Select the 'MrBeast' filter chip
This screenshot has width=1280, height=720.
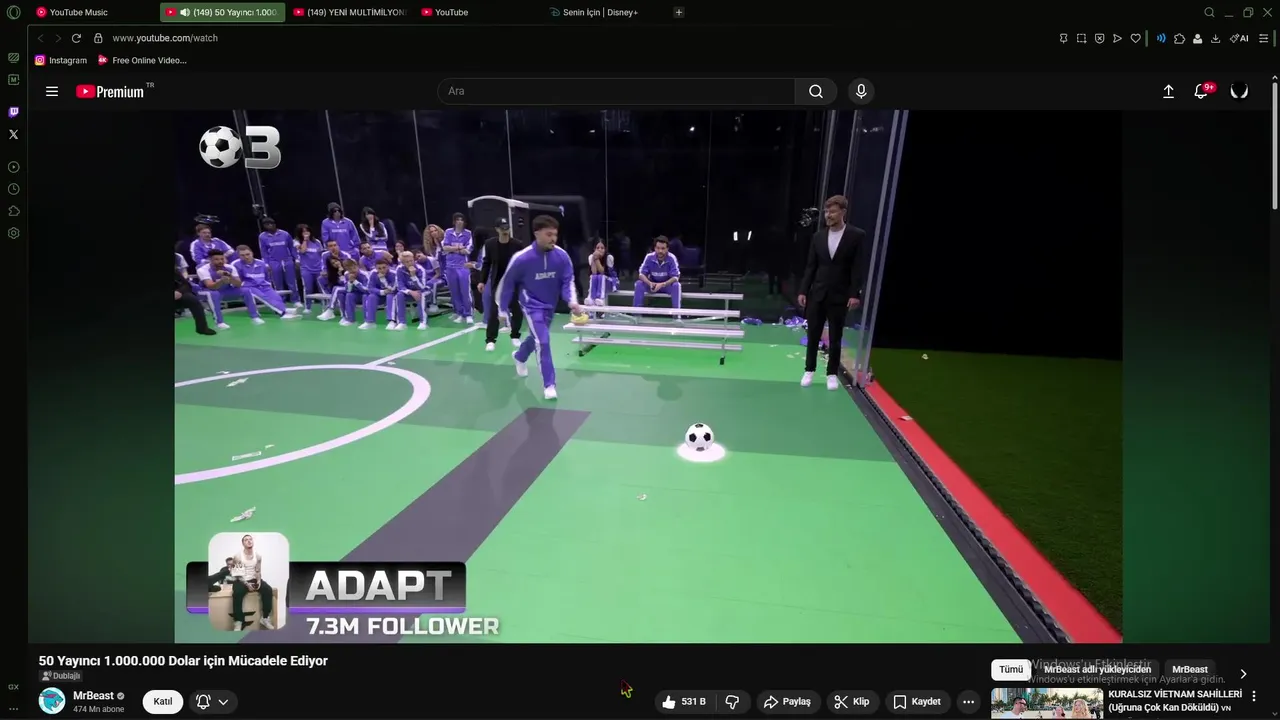pyautogui.click(x=1190, y=669)
